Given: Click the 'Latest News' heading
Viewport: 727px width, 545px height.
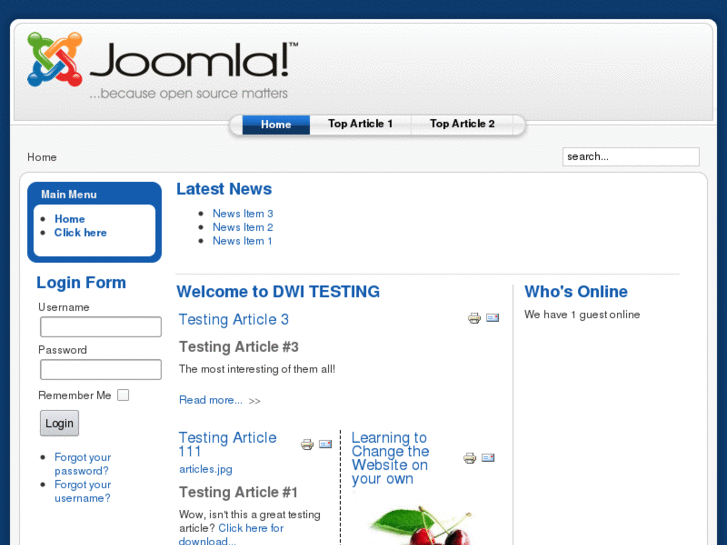Looking at the screenshot, I should [224, 189].
